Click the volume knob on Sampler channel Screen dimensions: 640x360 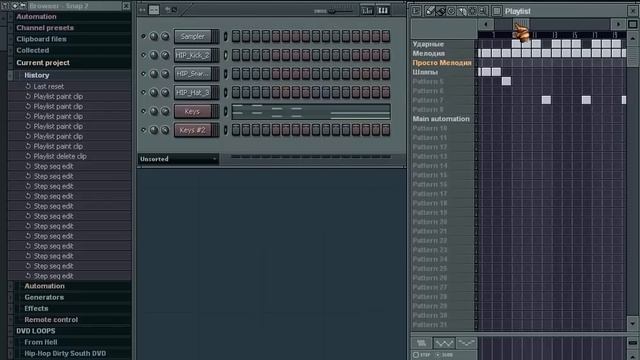(165, 36)
